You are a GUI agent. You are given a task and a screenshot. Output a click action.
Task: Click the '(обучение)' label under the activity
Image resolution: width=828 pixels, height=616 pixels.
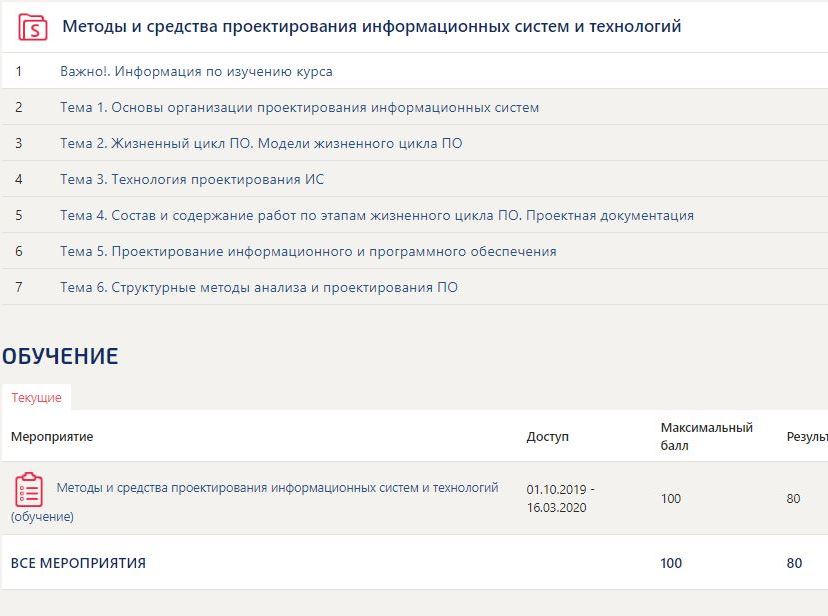pyautogui.click(x=42, y=517)
